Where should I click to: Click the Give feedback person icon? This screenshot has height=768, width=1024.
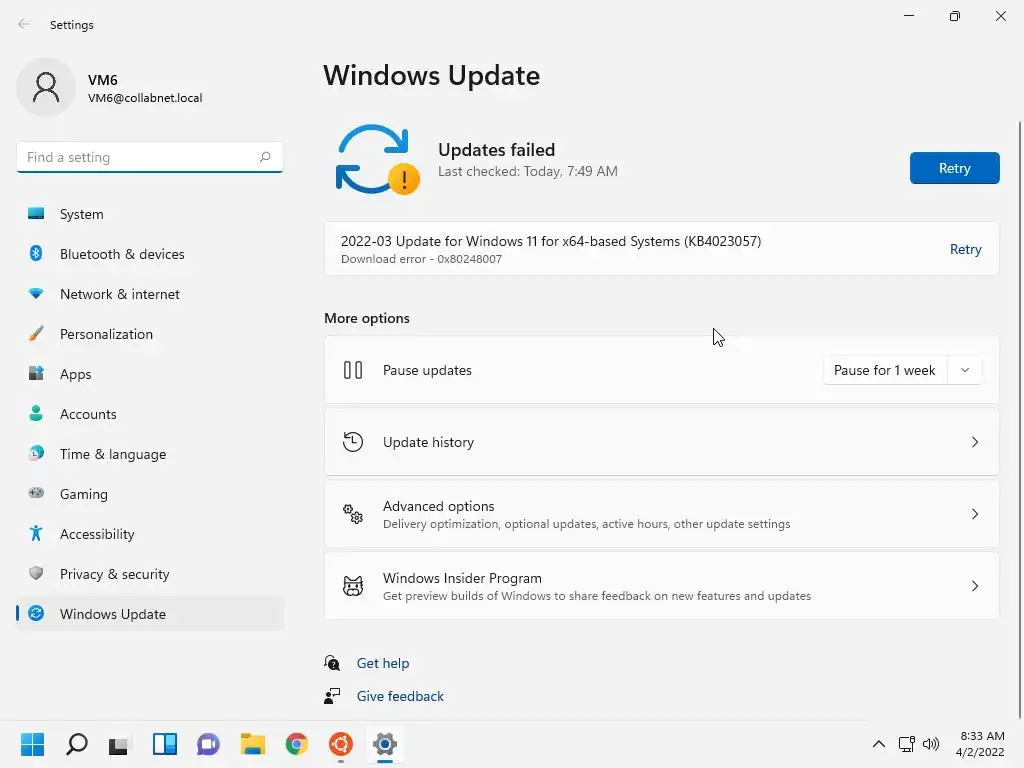coord(332,696)
